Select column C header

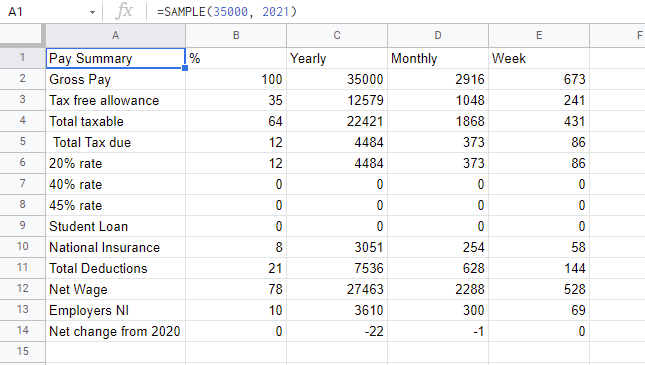(337, 35)
